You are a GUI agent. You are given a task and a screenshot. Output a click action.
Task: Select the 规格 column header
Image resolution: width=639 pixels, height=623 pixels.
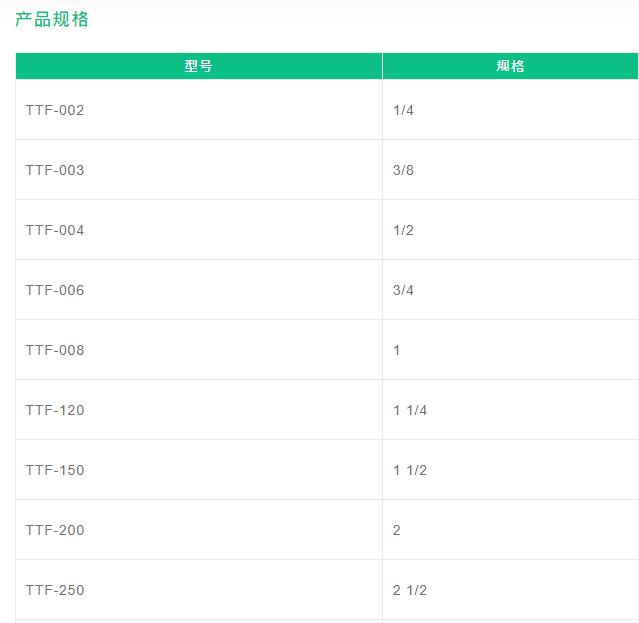(510, 66)
